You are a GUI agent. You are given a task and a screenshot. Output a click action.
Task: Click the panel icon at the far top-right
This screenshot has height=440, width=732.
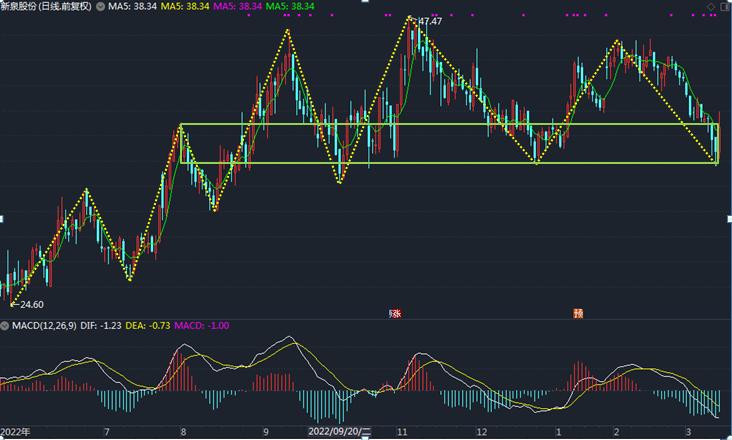pyautogui.click(x=724, y=6)
